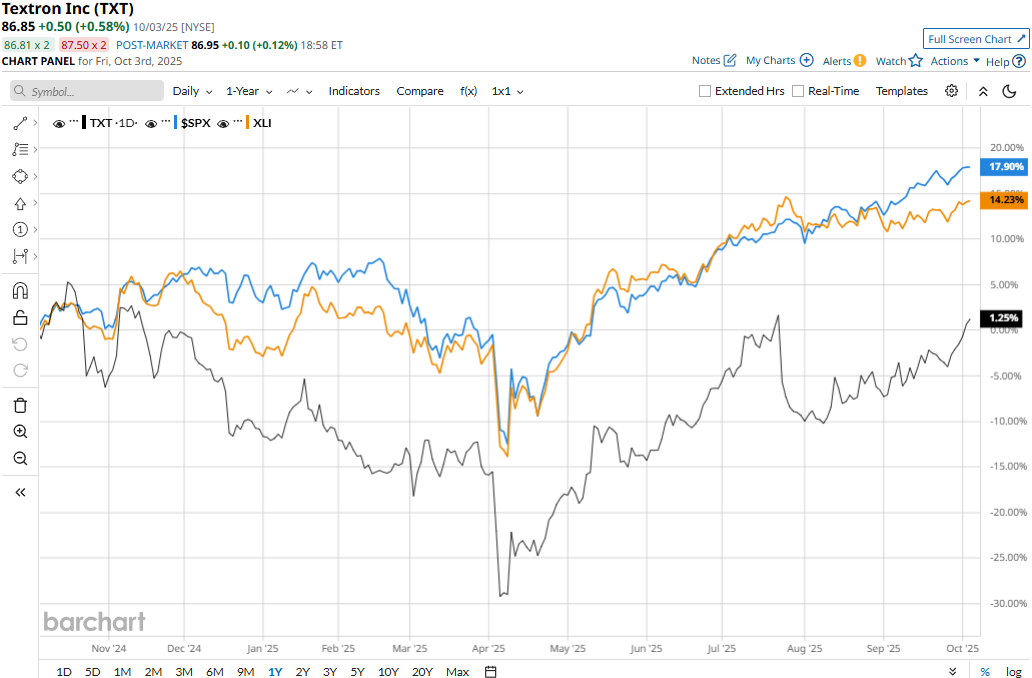The height and width of the screenshot is (678, 1032).
Task: Select the price range measure tool
Action: 20,256
